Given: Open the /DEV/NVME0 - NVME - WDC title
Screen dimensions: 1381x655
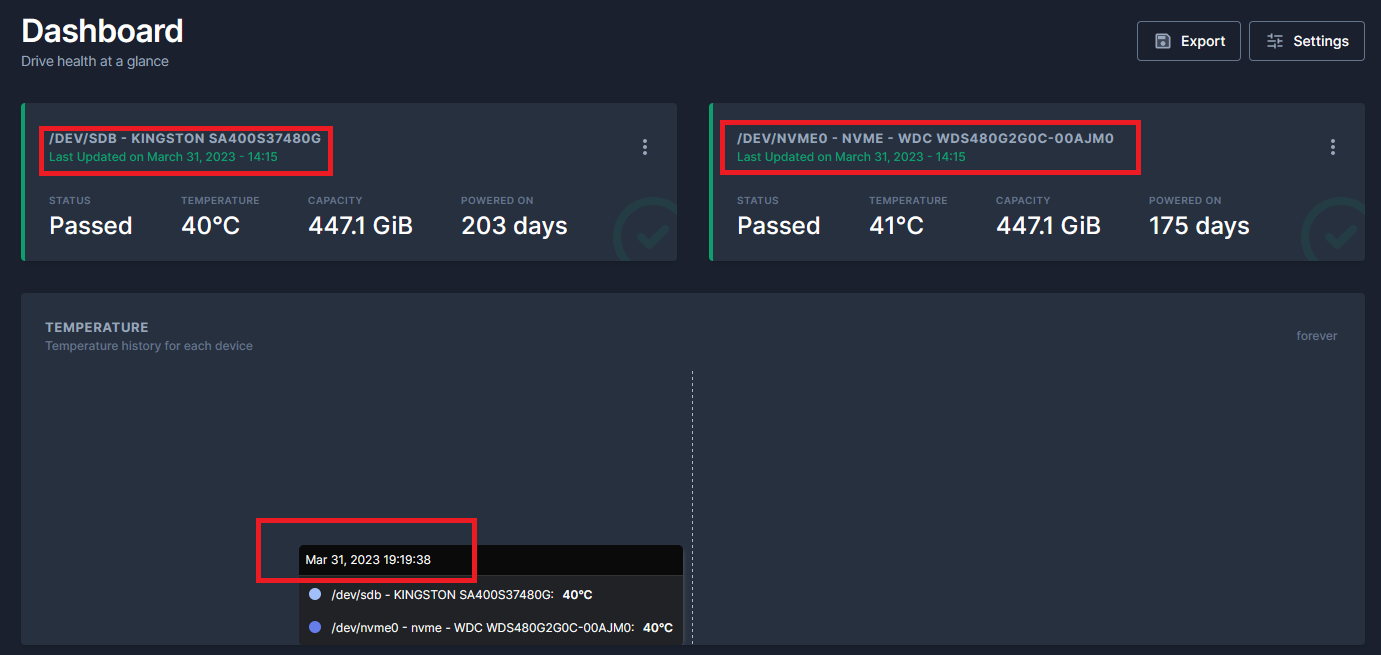Looking at the screenshot, I should 925,138.
